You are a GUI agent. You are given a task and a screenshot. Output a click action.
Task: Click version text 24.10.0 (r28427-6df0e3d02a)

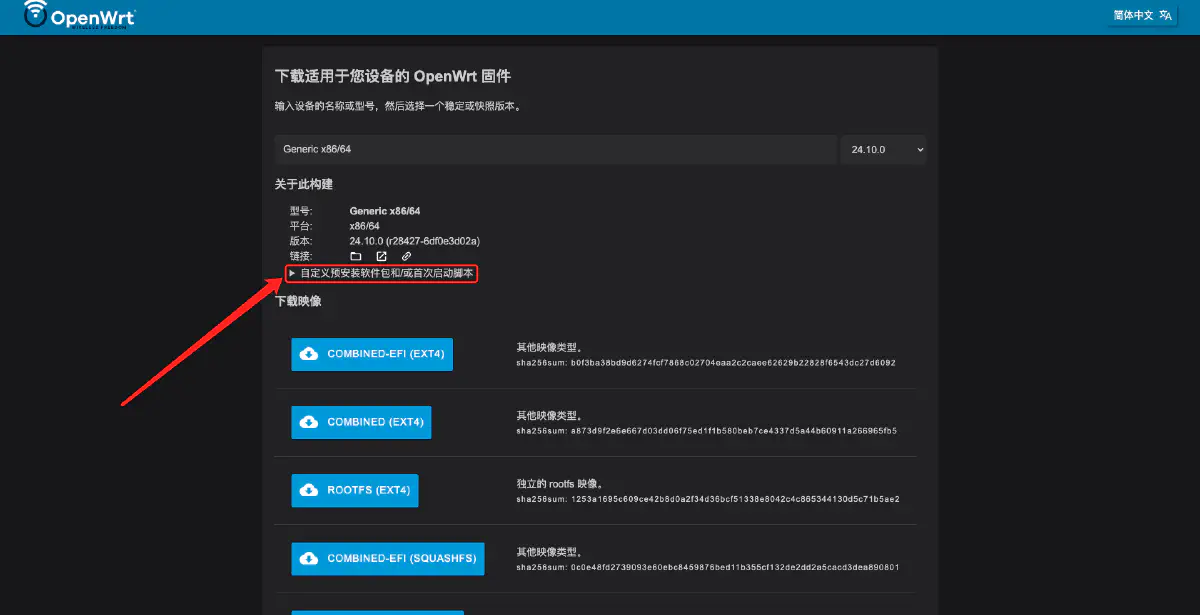click(415, 241)
